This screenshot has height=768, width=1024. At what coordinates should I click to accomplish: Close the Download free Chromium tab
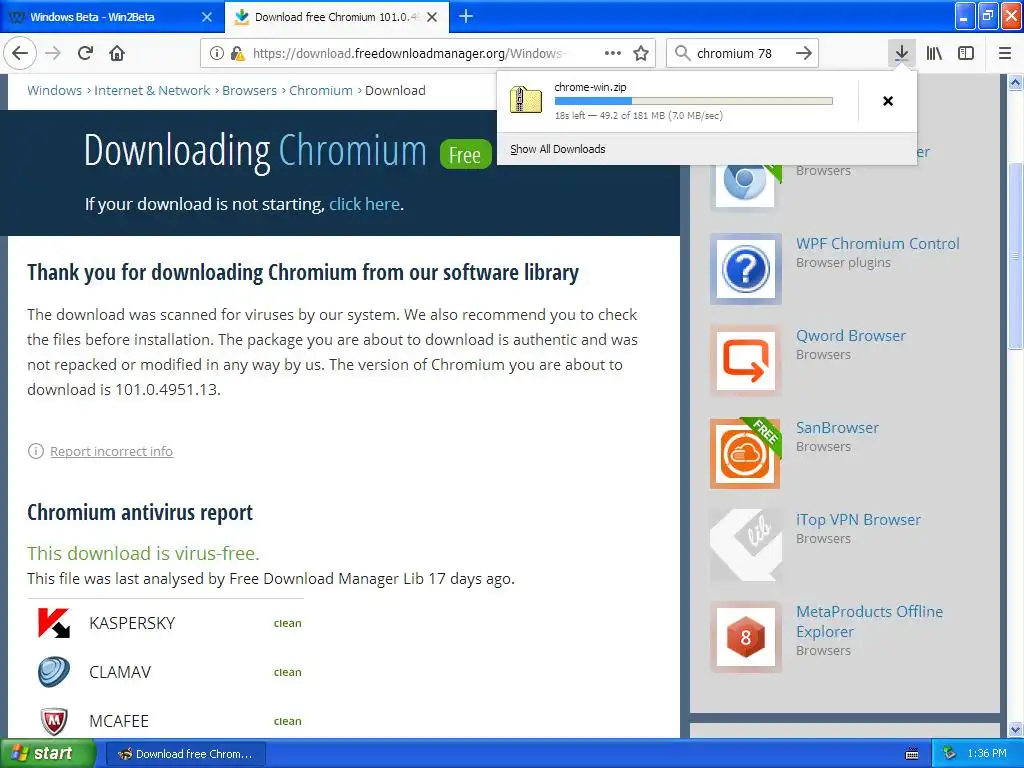click(432, 17)
